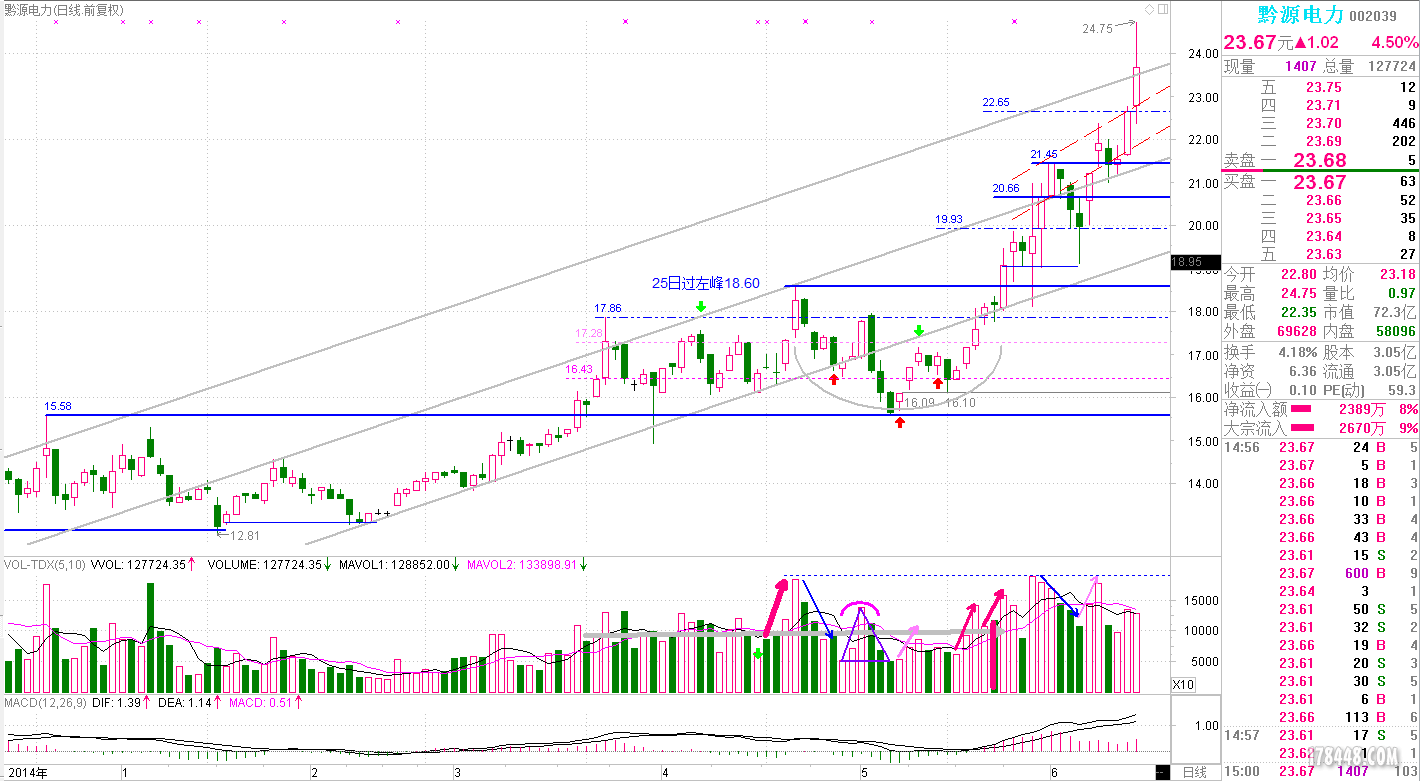Click the 量比 value 0.97
1420x781 pixels.
(x=1401, y=293)
